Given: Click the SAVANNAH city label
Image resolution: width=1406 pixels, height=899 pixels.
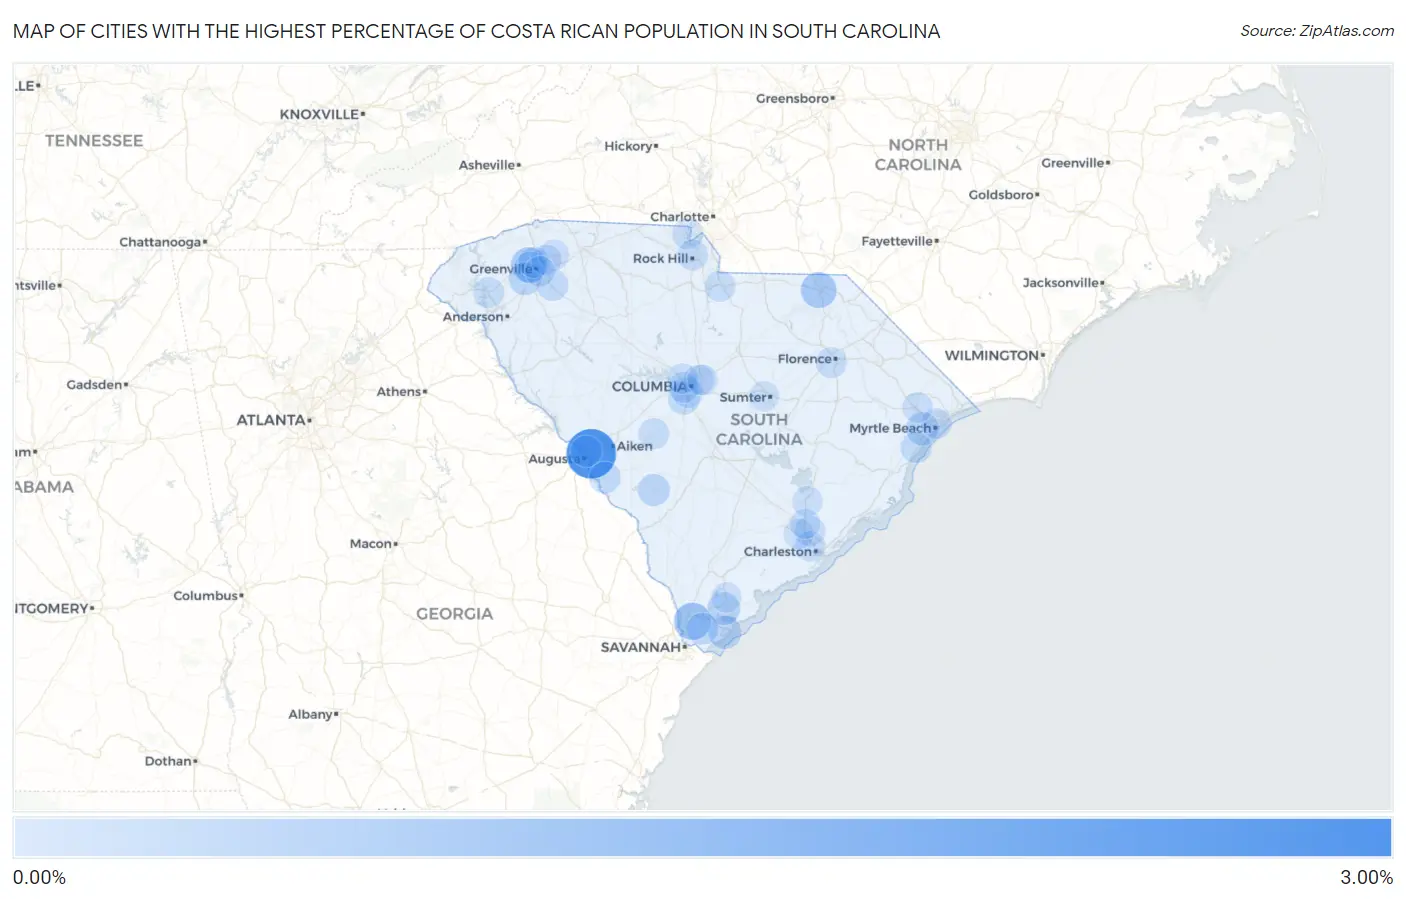Looking at the screenshot, I should coord(641,647).
